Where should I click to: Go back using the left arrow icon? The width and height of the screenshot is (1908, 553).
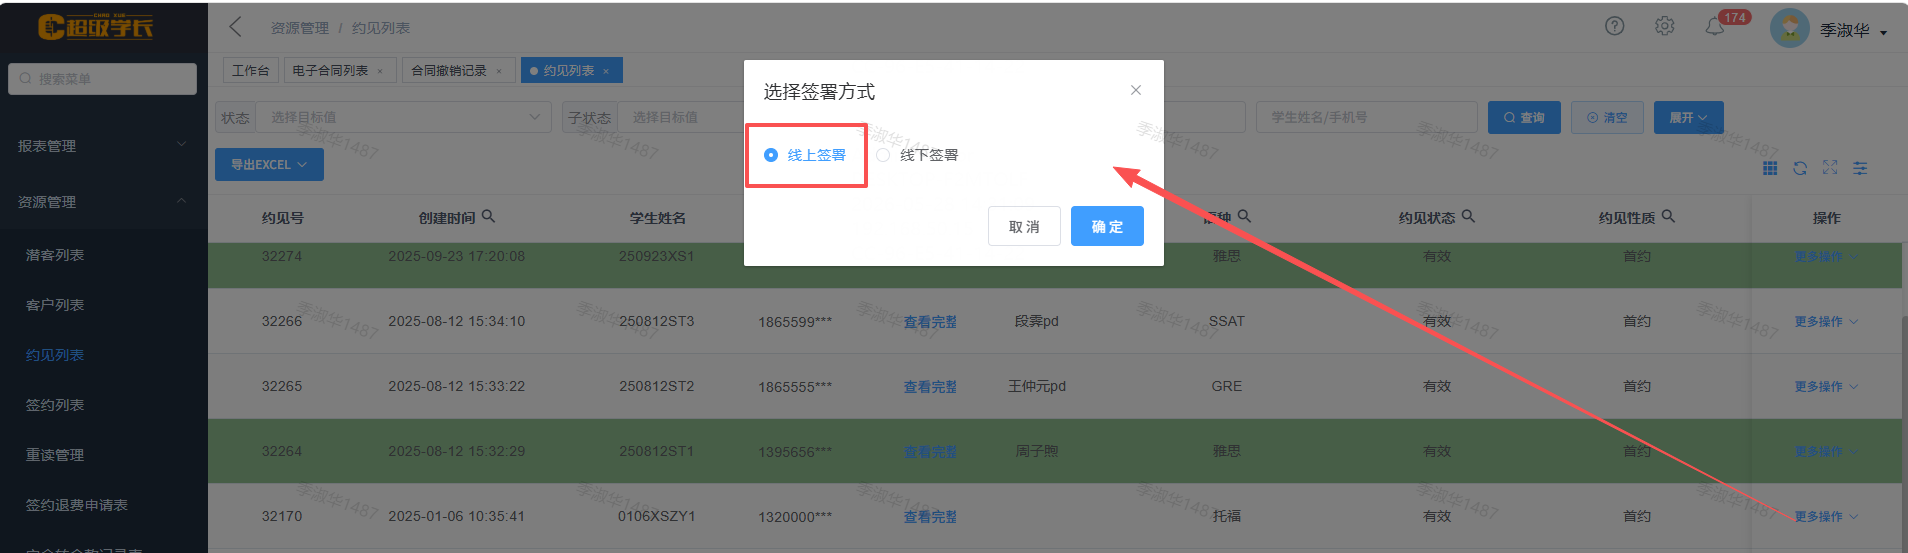pos(235,27)
